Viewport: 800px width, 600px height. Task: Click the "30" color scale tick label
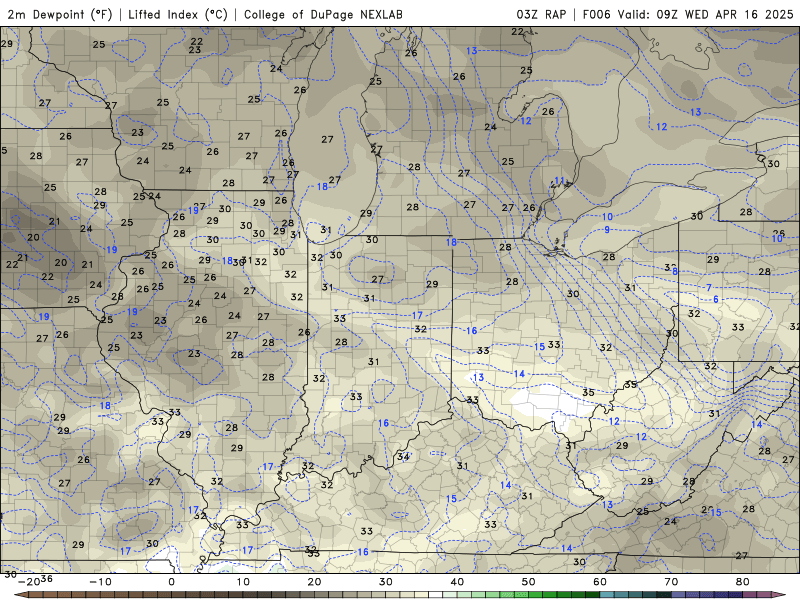tap(386, 582)
